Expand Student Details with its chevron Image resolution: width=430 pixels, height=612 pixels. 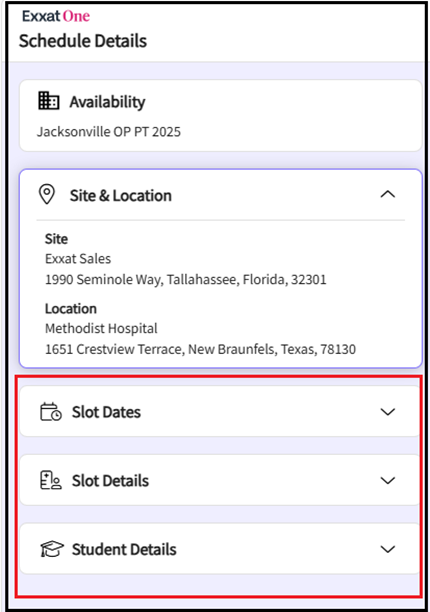pos(388,549)
